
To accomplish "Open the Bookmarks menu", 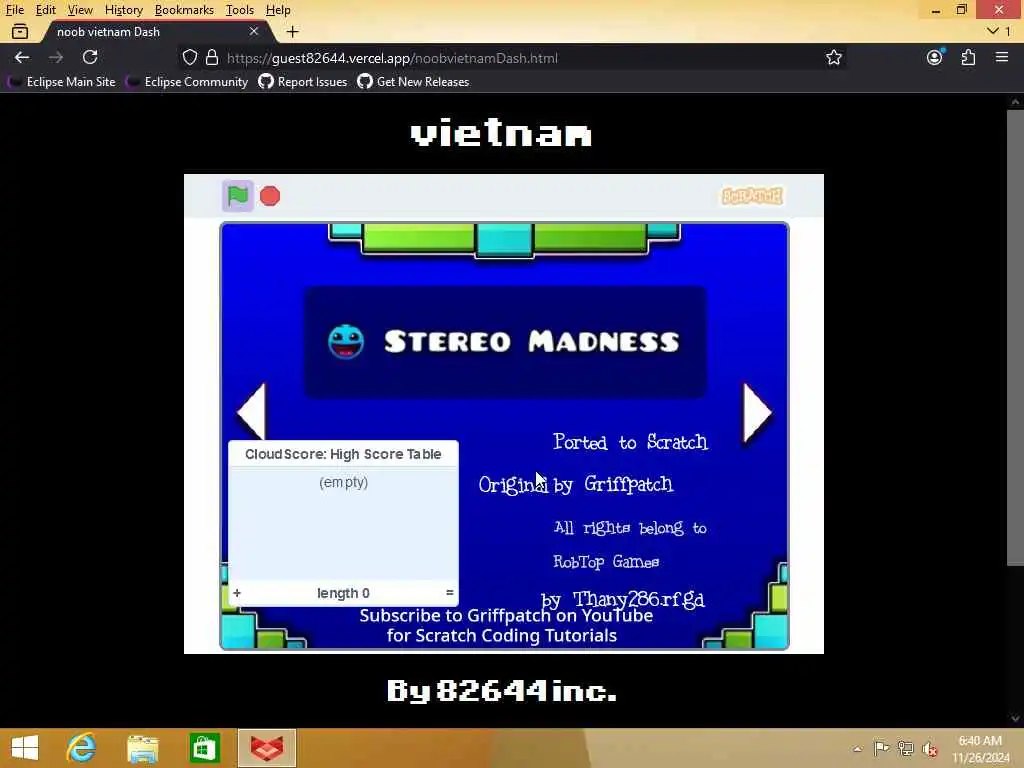I will (x=184, y=10).
